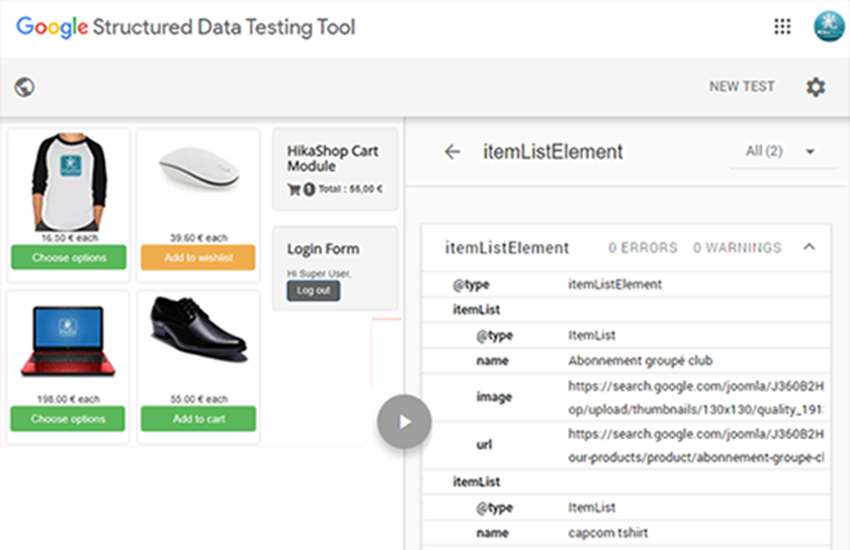
Task: Click the Login Form heading
Action: pos(323,249)
